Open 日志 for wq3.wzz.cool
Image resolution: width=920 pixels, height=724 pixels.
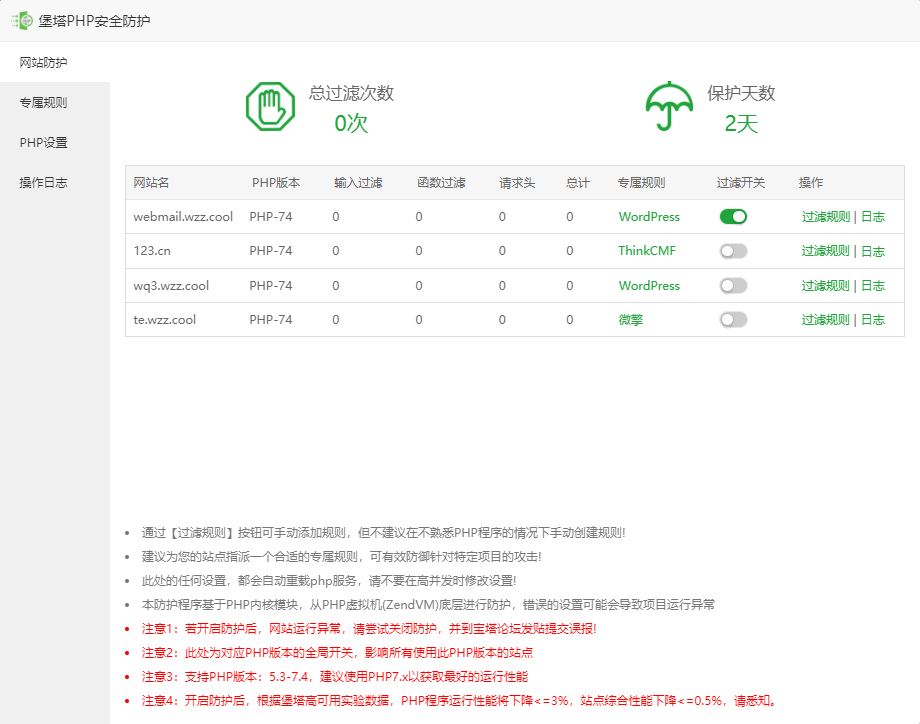tap(872, 286)
